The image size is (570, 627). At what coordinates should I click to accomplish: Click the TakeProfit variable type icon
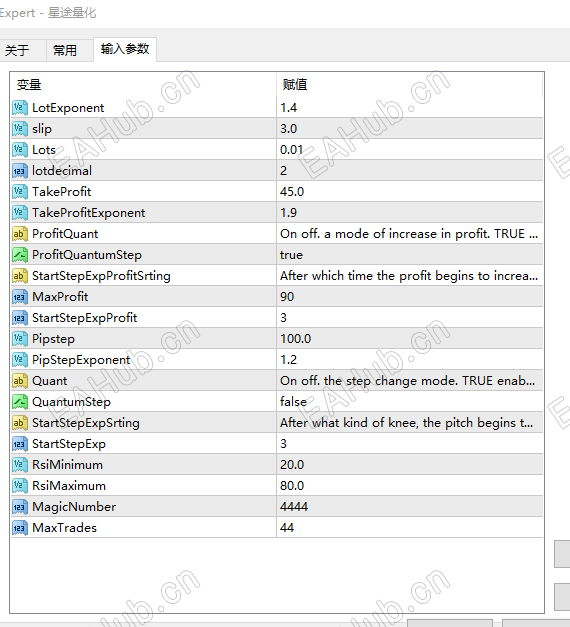[x=20, y=192]
